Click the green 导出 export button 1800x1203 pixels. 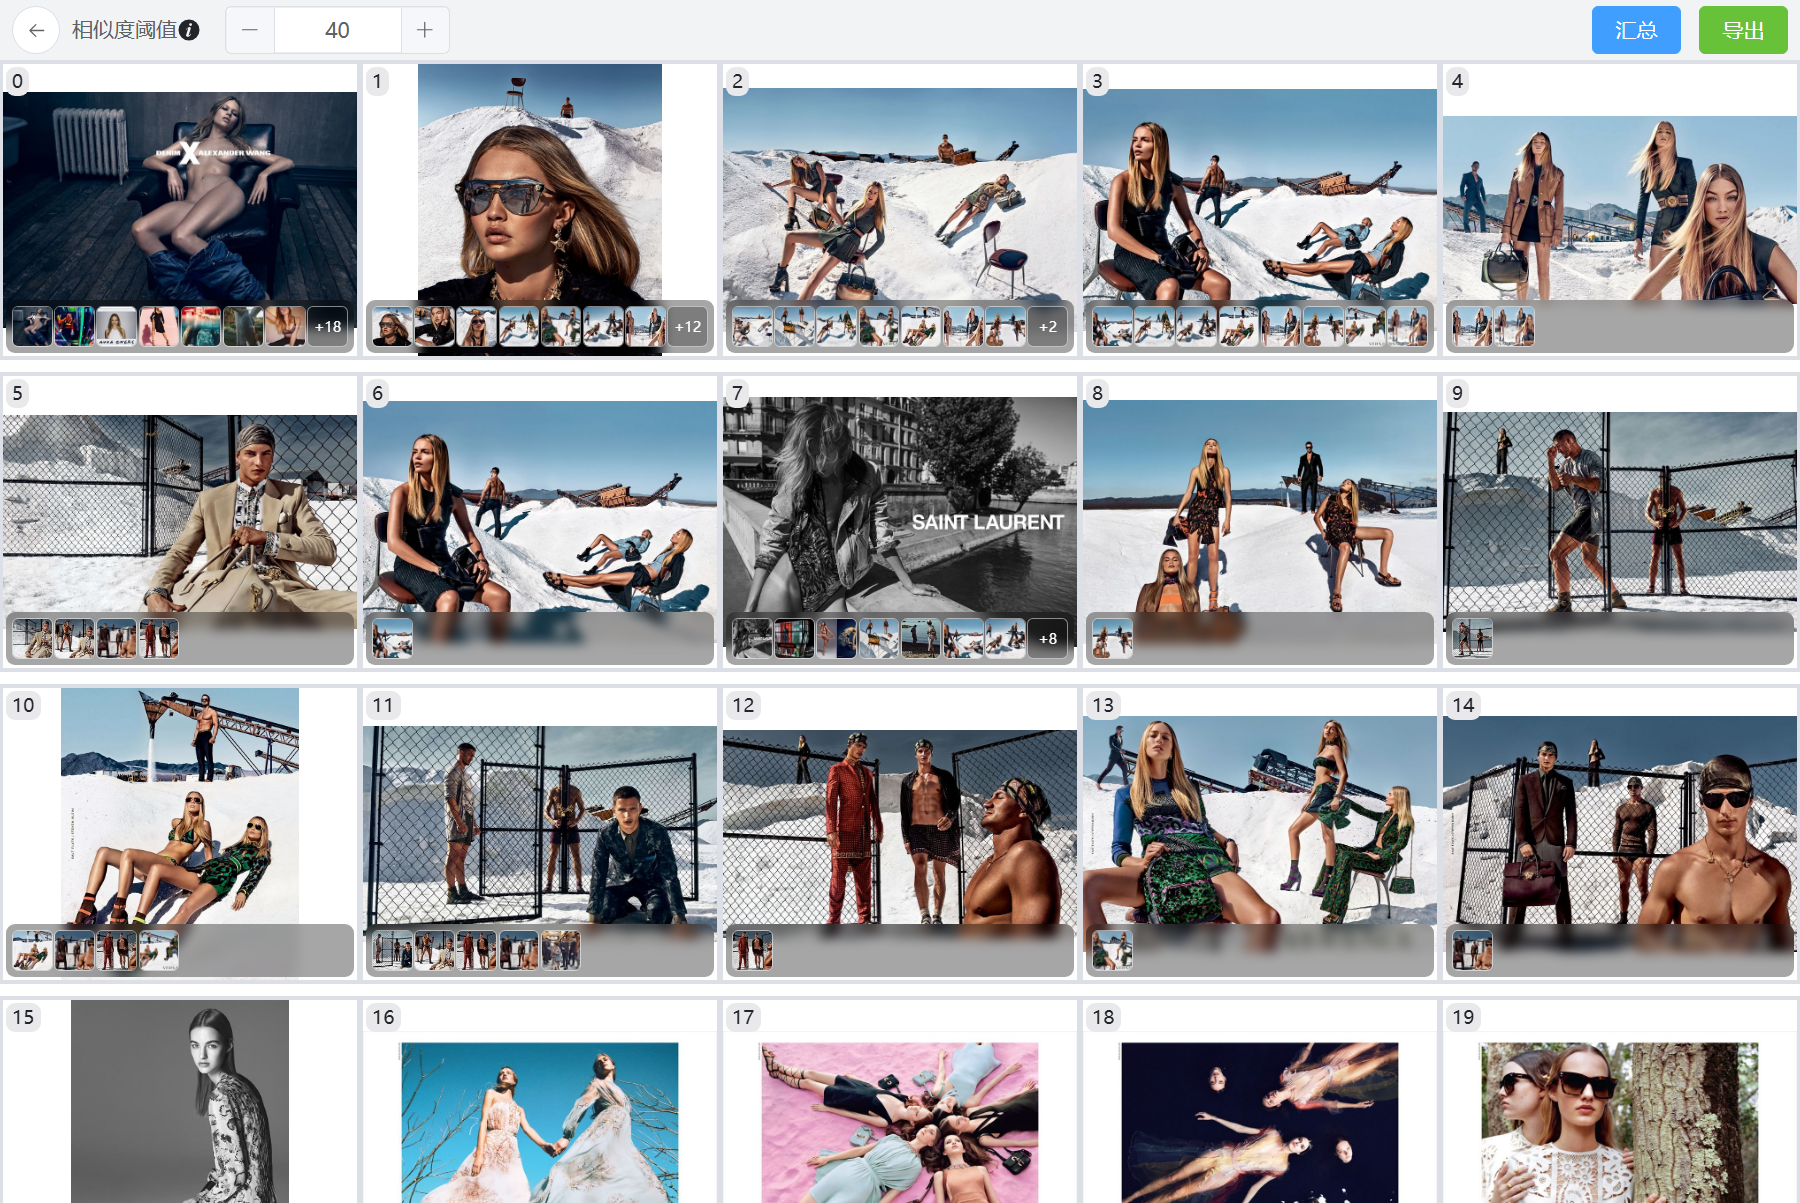(1743, 30)
